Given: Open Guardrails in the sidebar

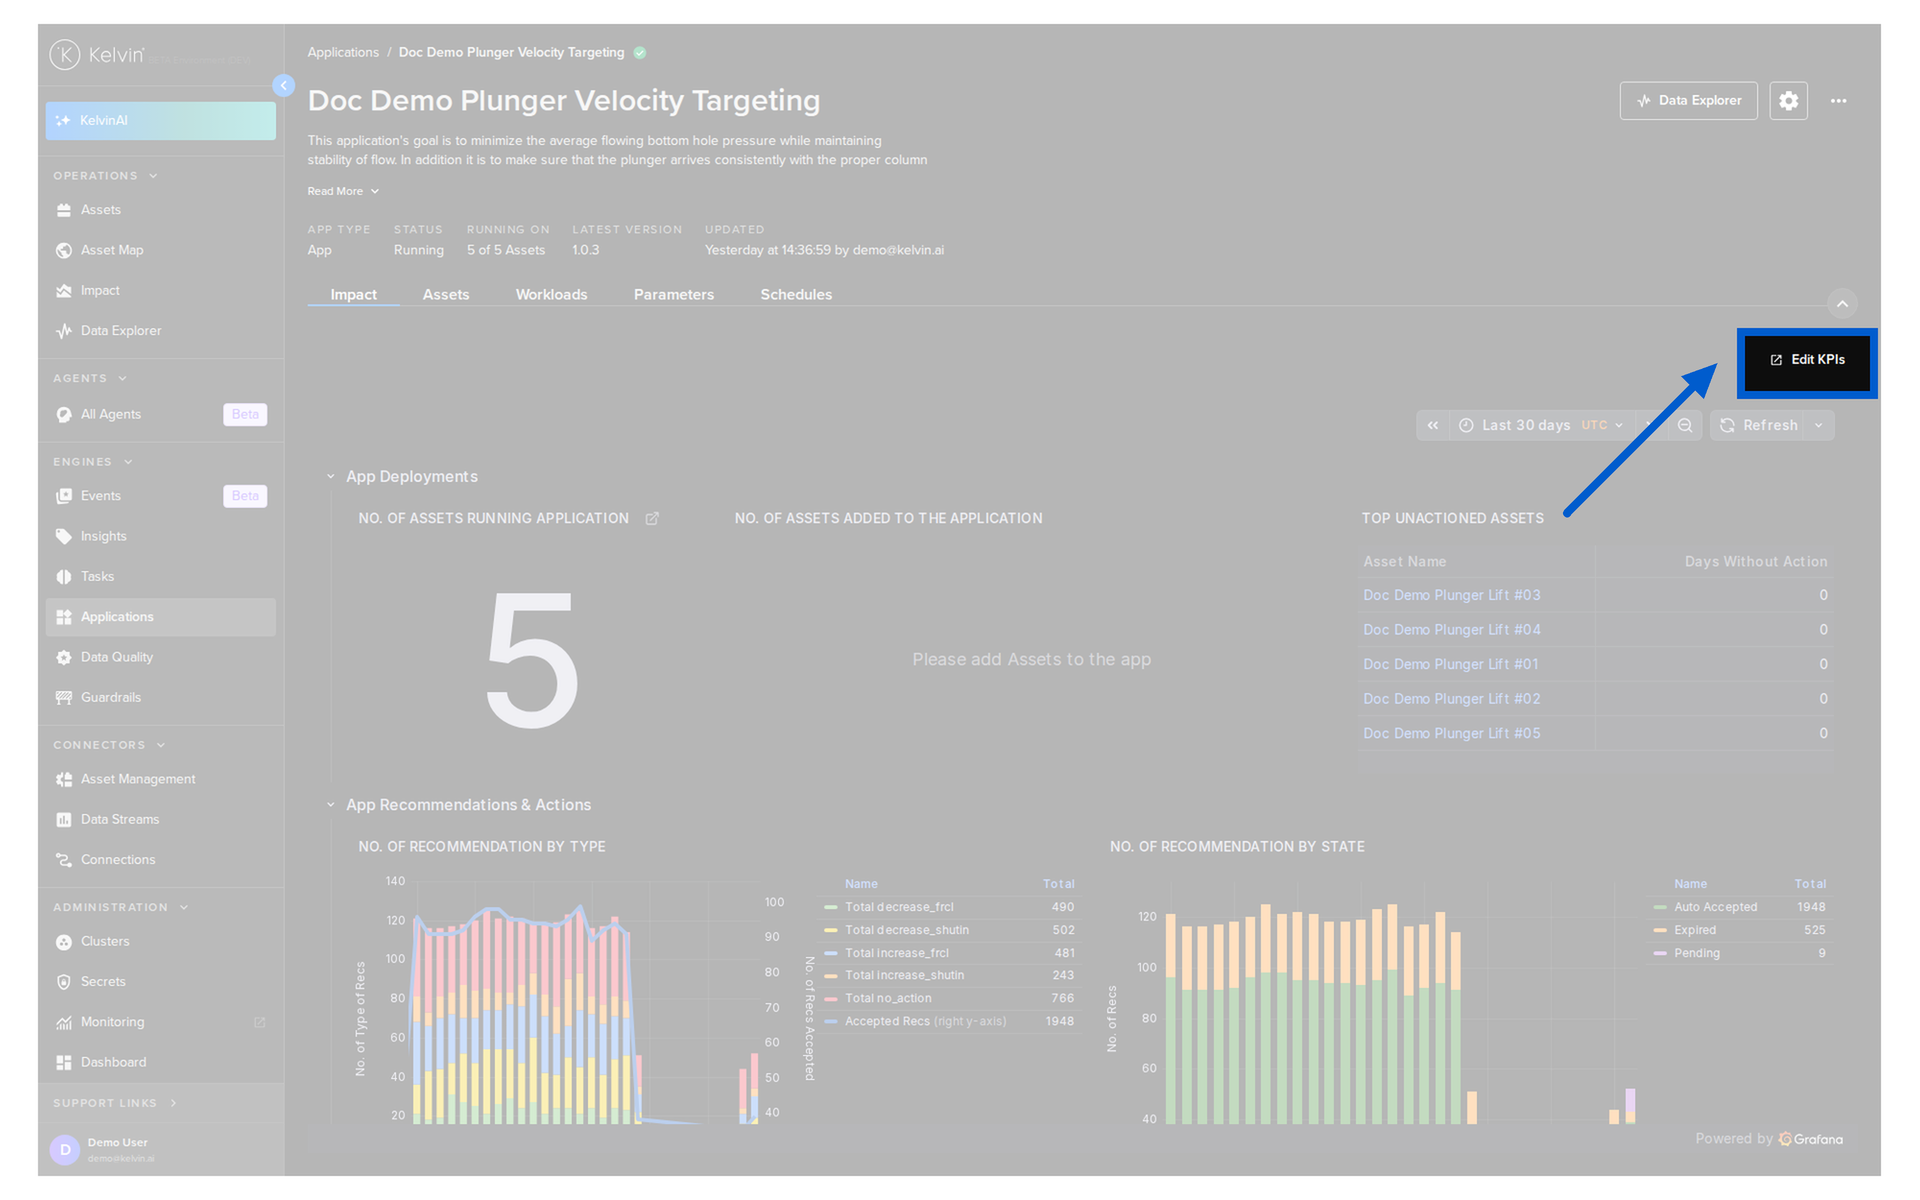Looking at the screenshot, I should coord(110,698).
